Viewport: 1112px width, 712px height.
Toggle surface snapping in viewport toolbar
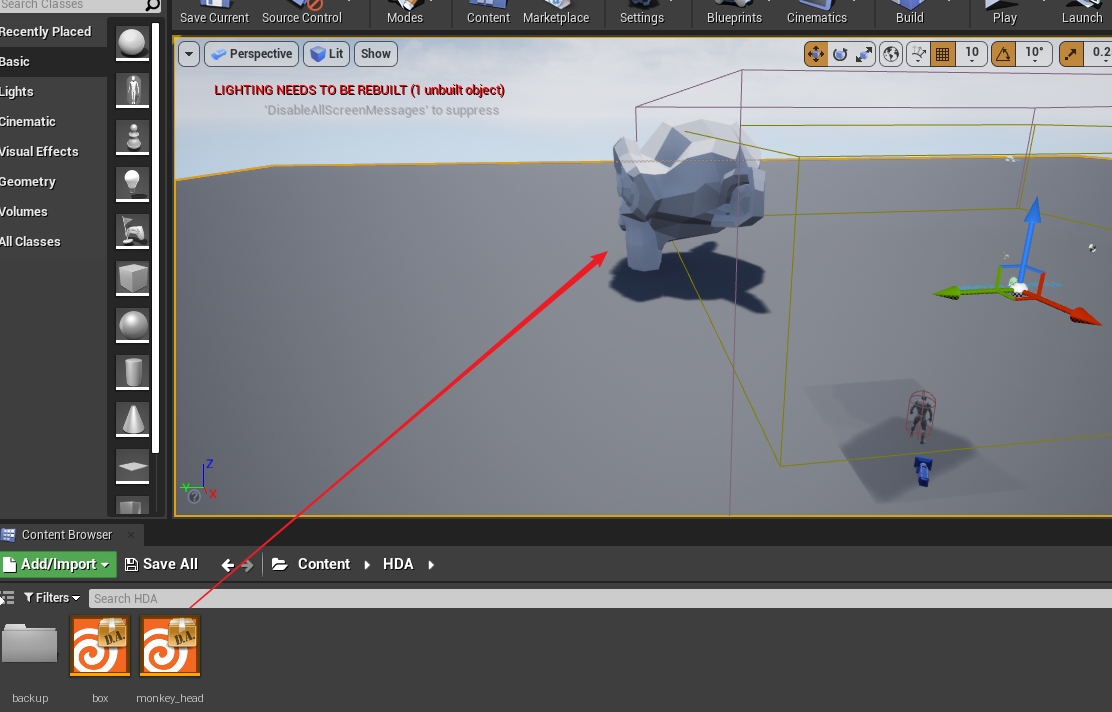918,54
